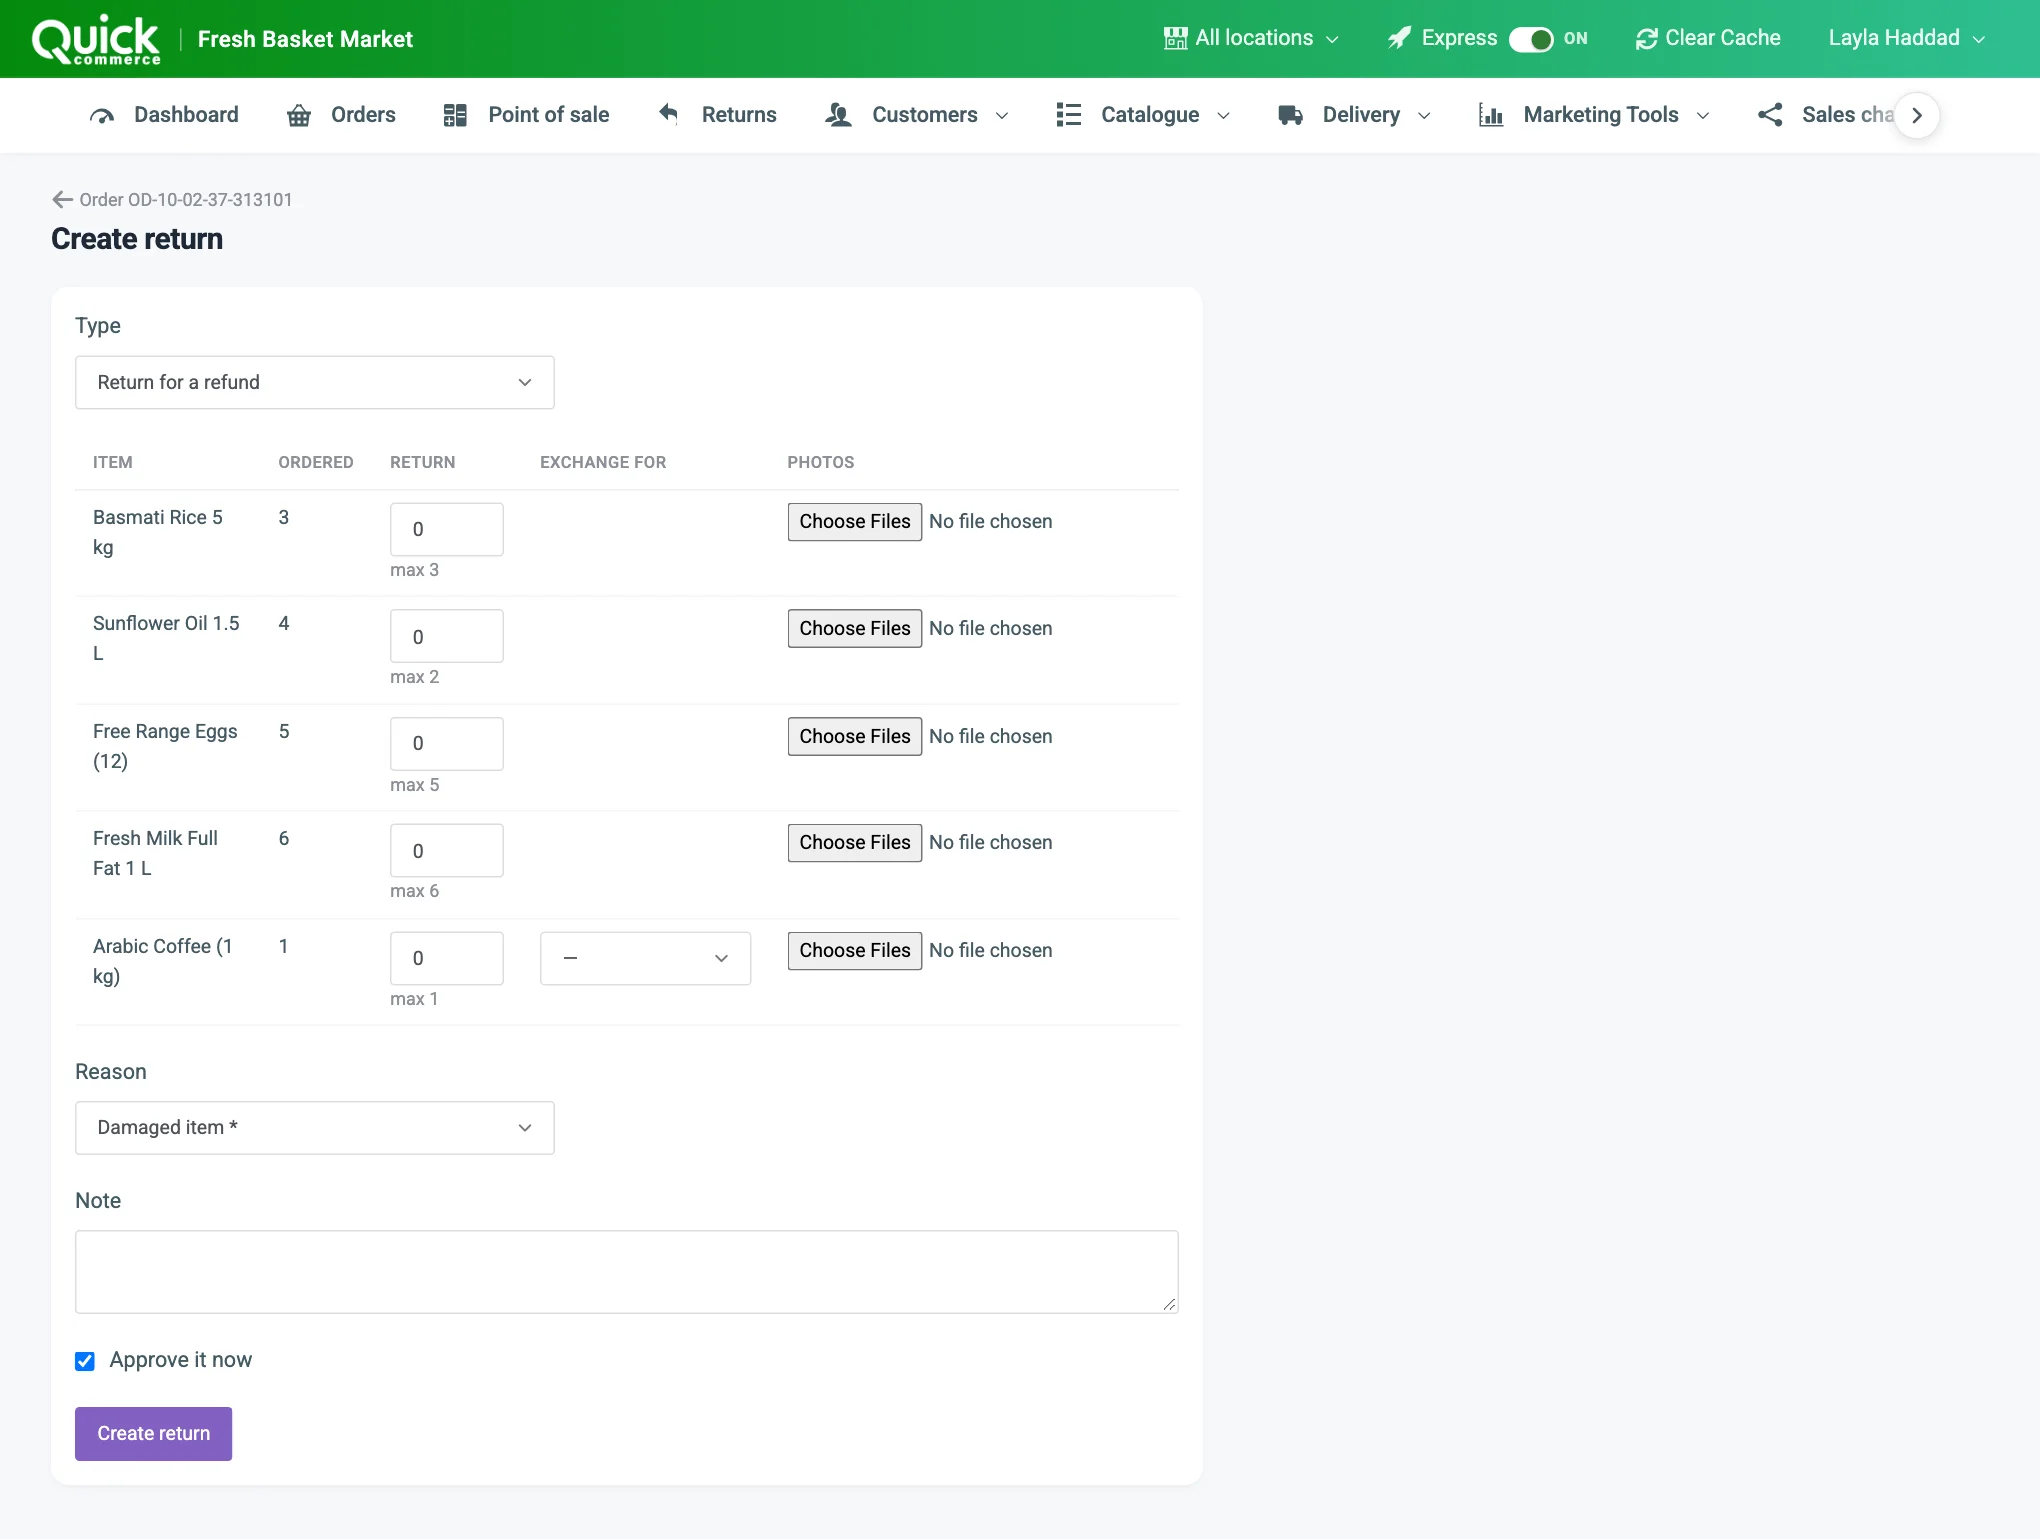
Task: Click the Delivery truck icon
Action: [x=1290, y=115]
